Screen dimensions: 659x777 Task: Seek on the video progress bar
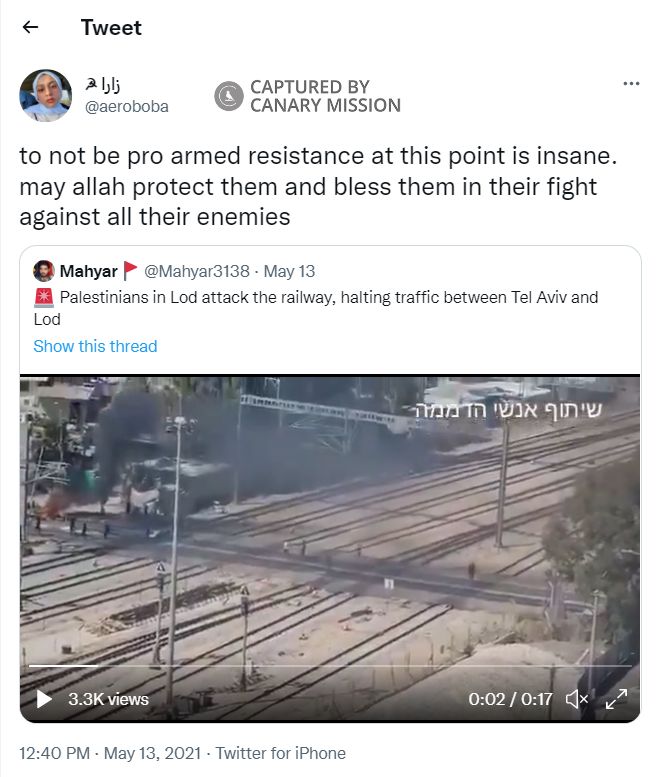pos(330,666)
